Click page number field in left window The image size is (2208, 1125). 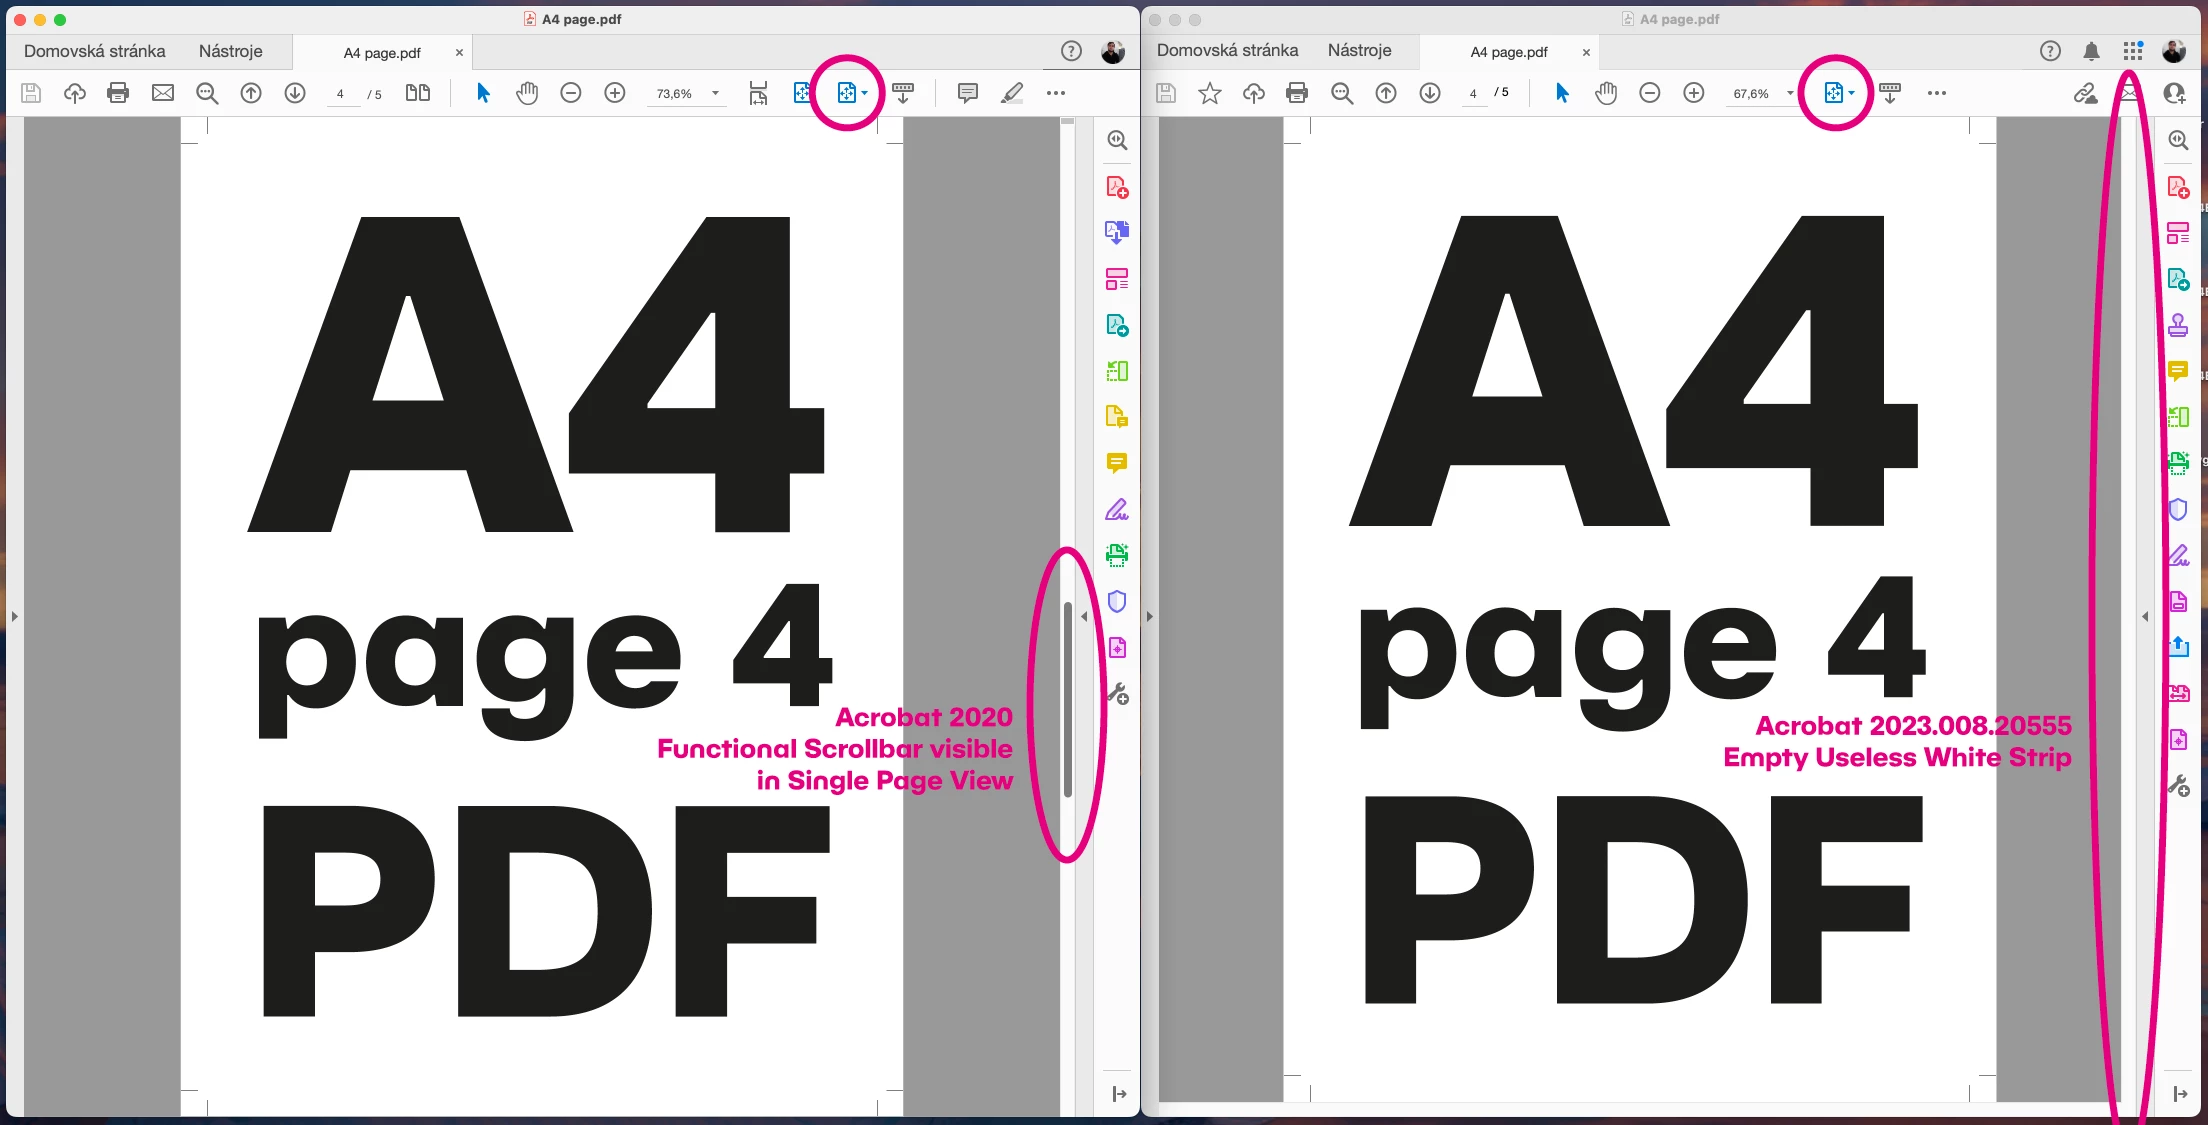click(x=341, y=94)
